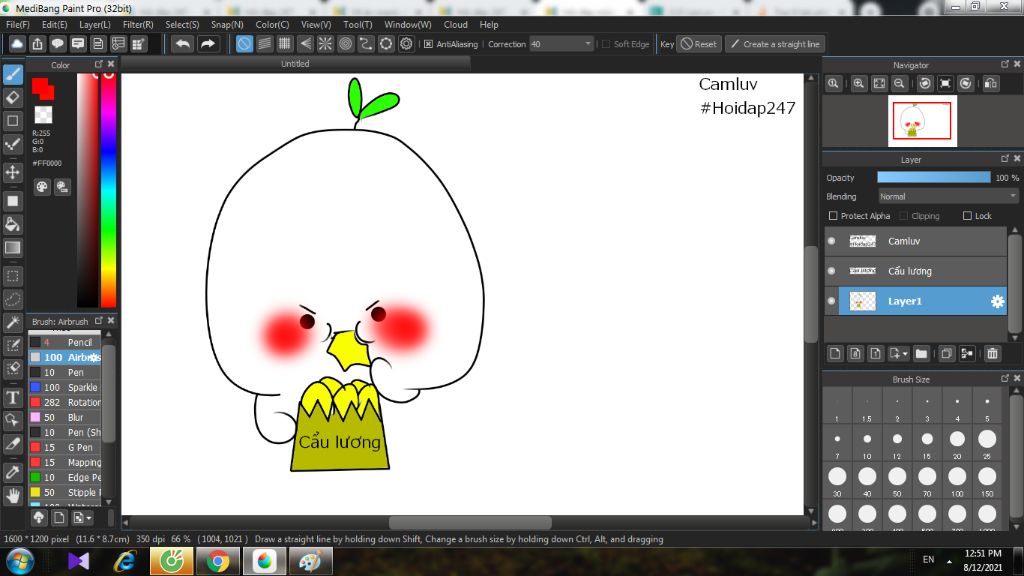Expand brush panel add dropdown

[x=89, y=518]
